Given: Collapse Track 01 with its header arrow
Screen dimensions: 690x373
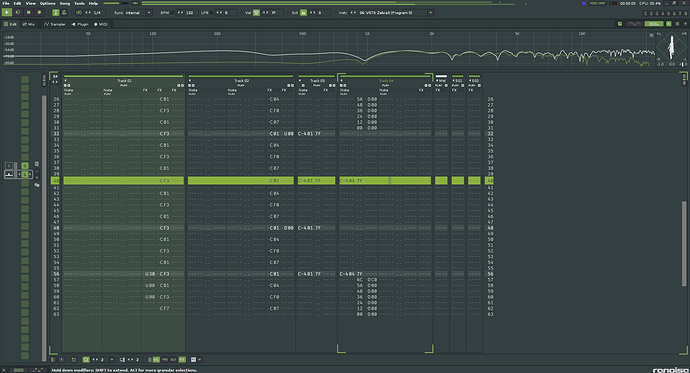Looking at the screenshot, I should coord(66,80).
